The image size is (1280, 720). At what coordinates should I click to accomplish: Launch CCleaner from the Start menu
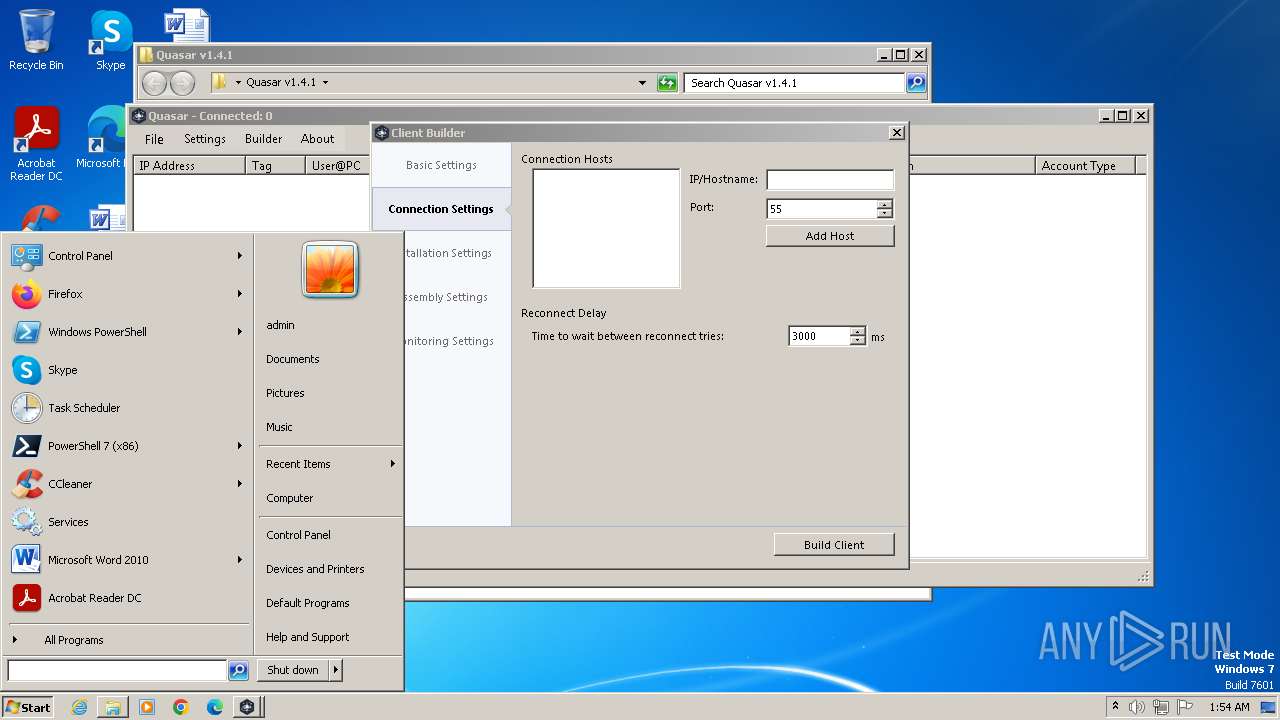pos(128,484)
